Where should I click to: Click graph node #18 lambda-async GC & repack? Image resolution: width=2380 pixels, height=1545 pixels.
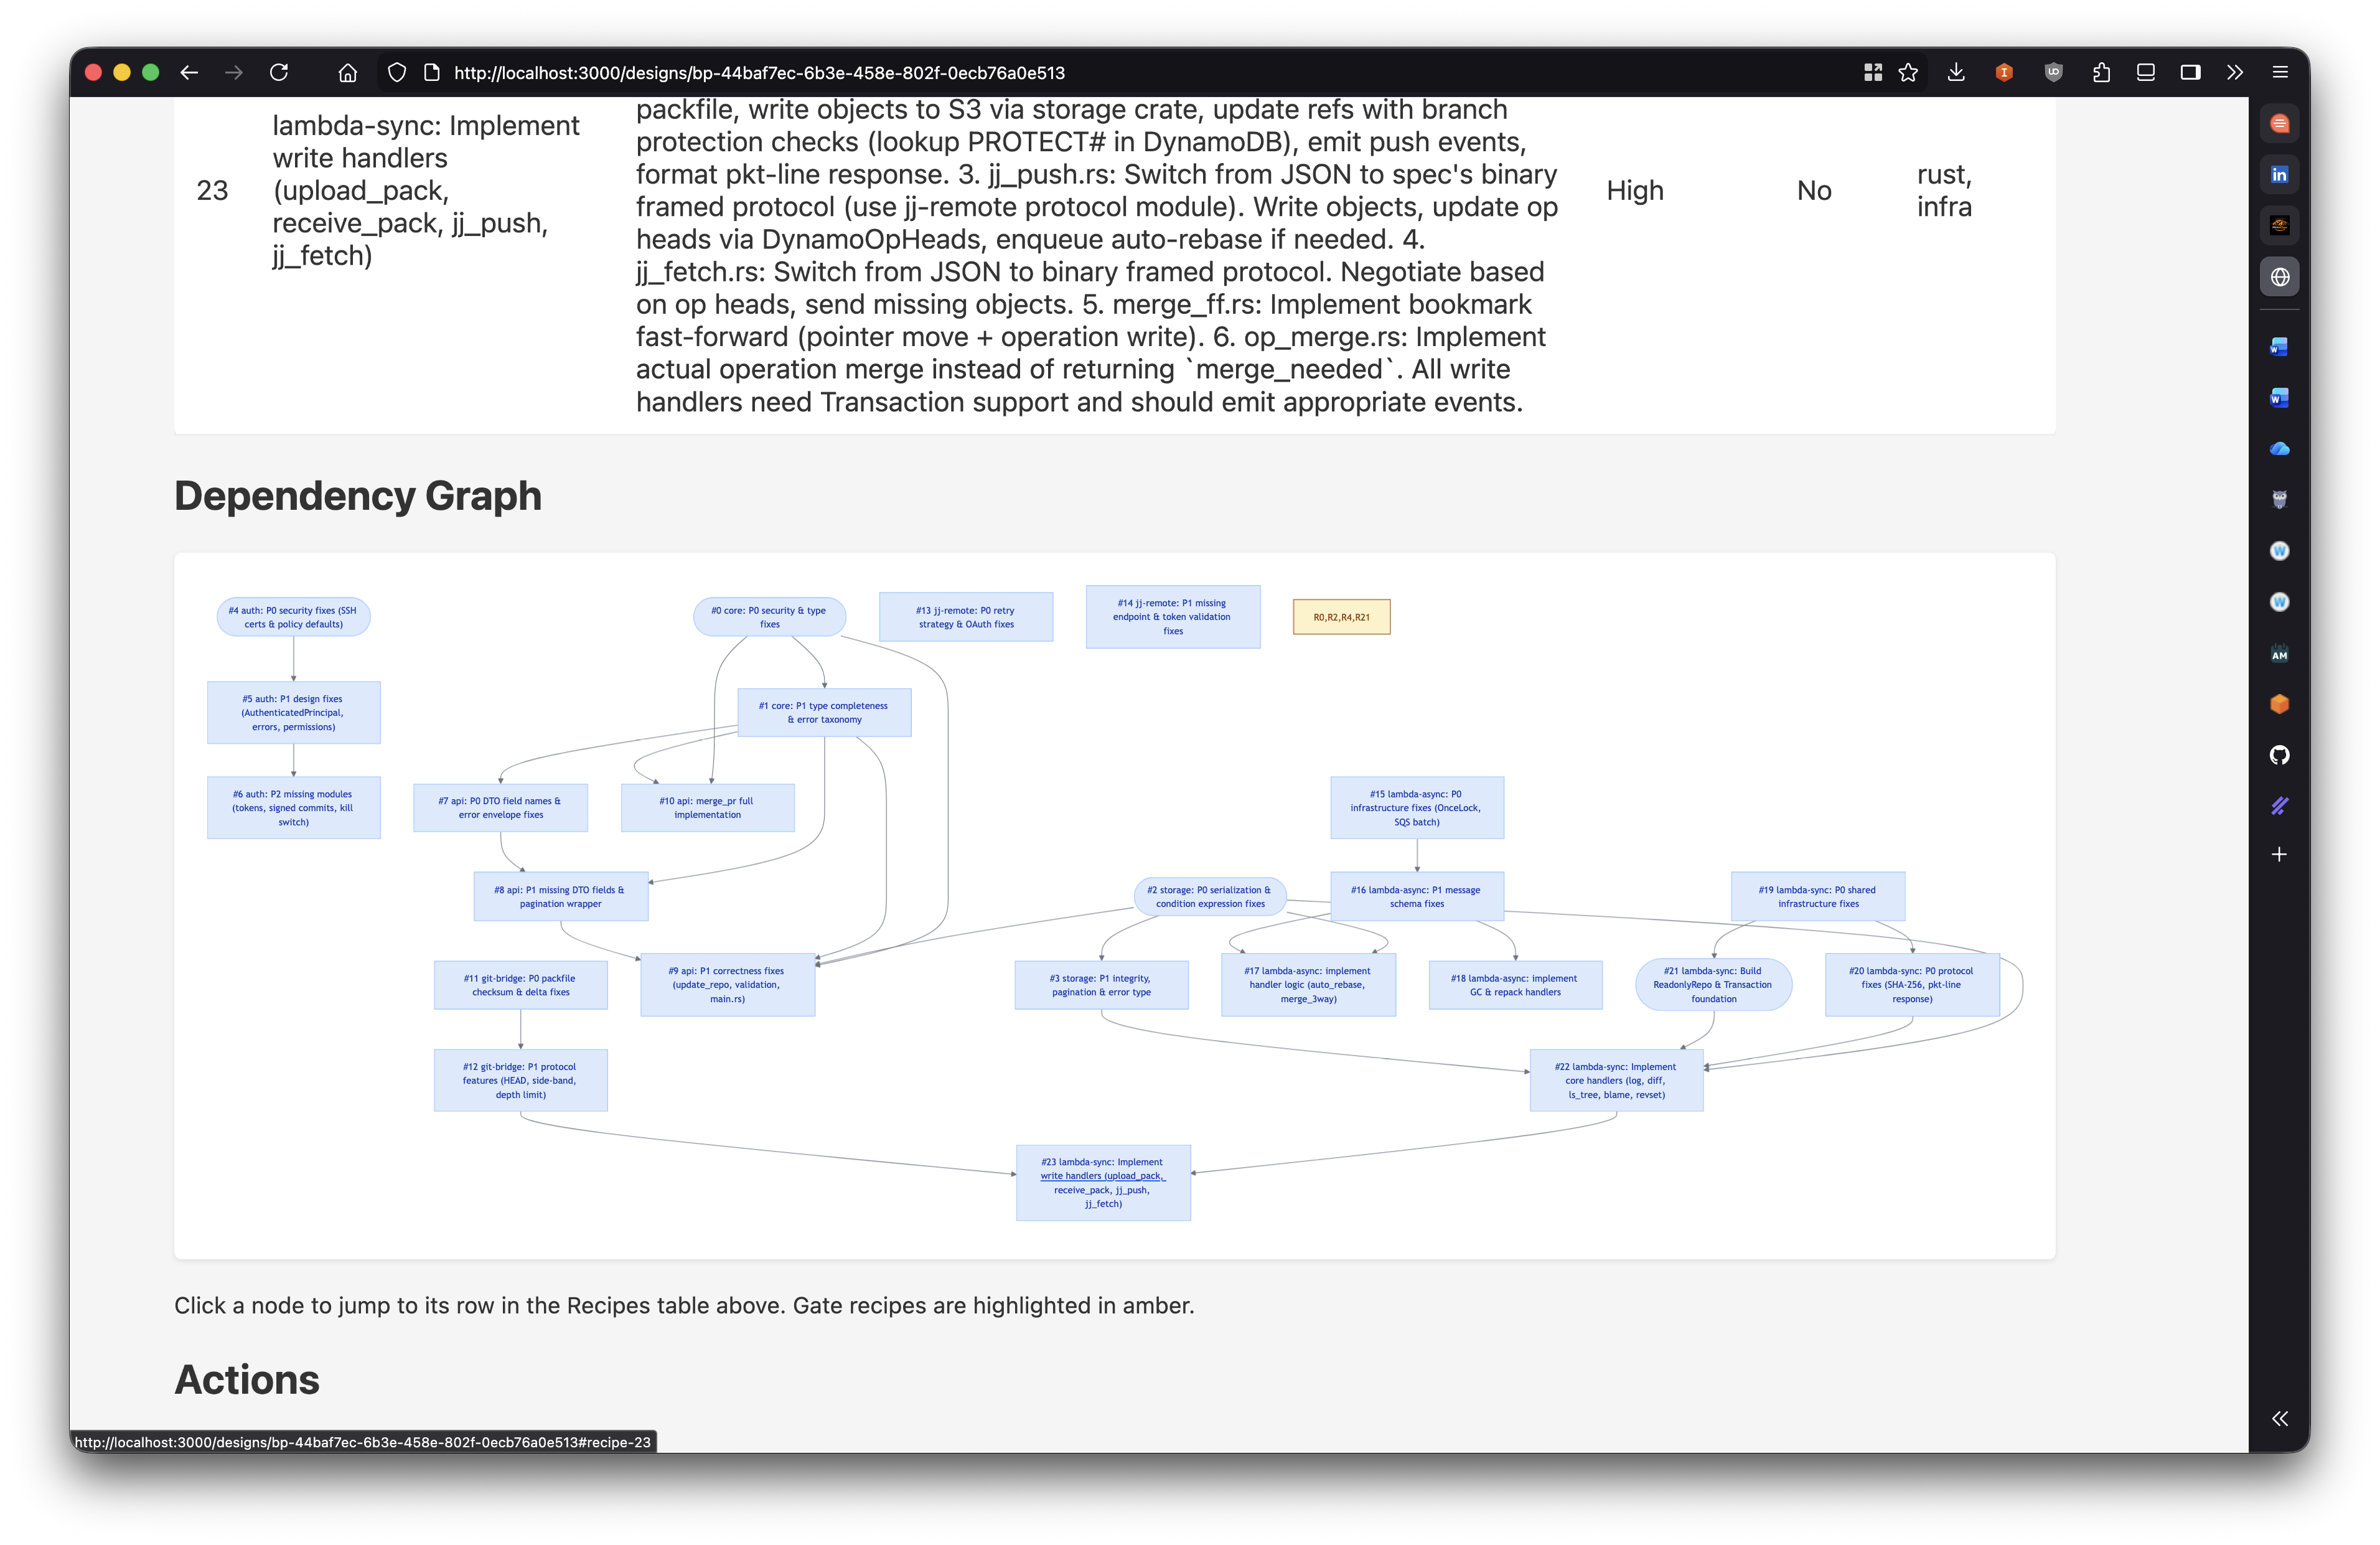(x=1515, y=985)
